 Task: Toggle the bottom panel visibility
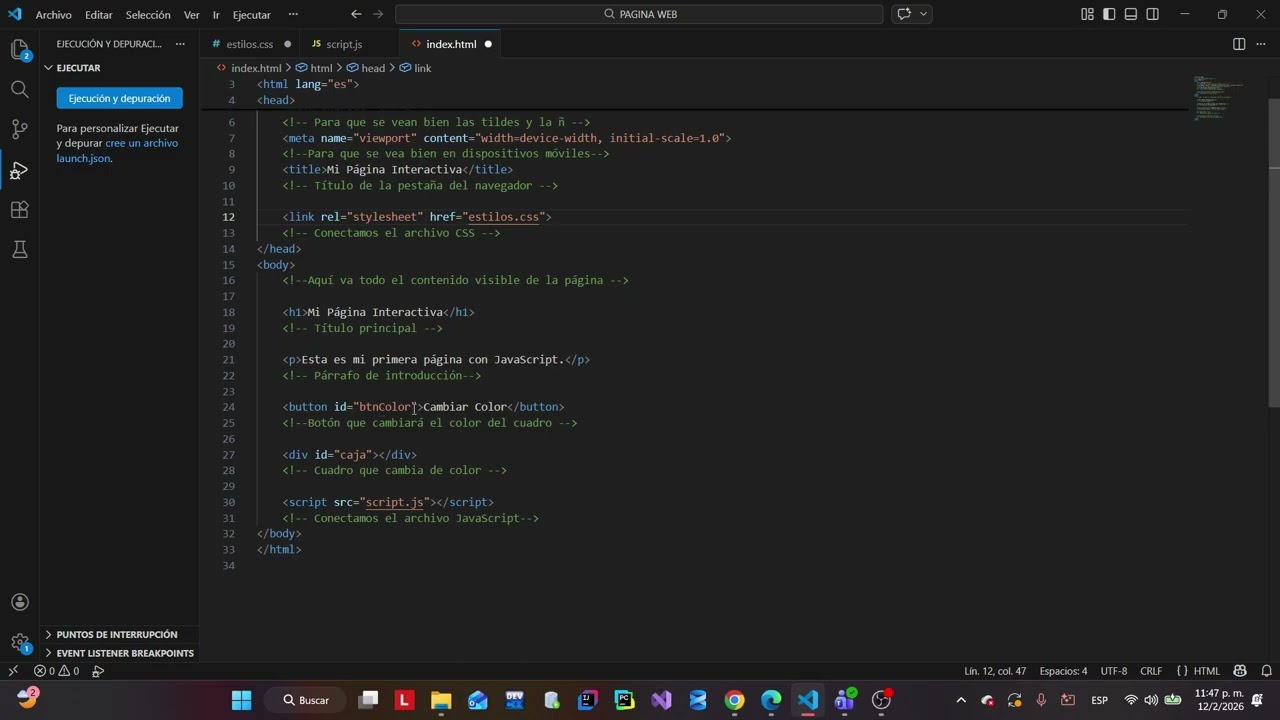tap(1131, 14)
